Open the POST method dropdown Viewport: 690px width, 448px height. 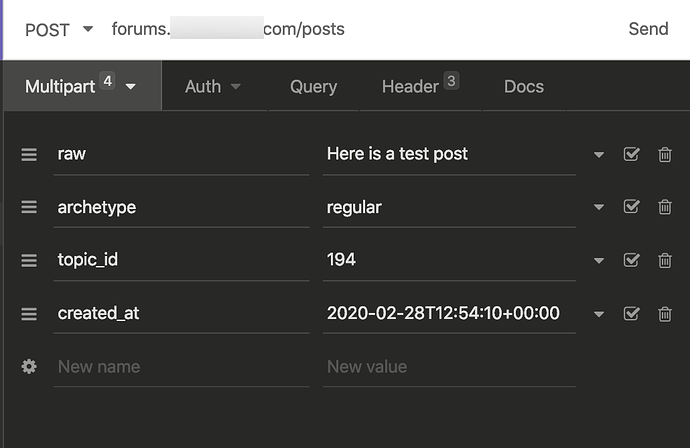pyautogui.click(x=59, y=29)
